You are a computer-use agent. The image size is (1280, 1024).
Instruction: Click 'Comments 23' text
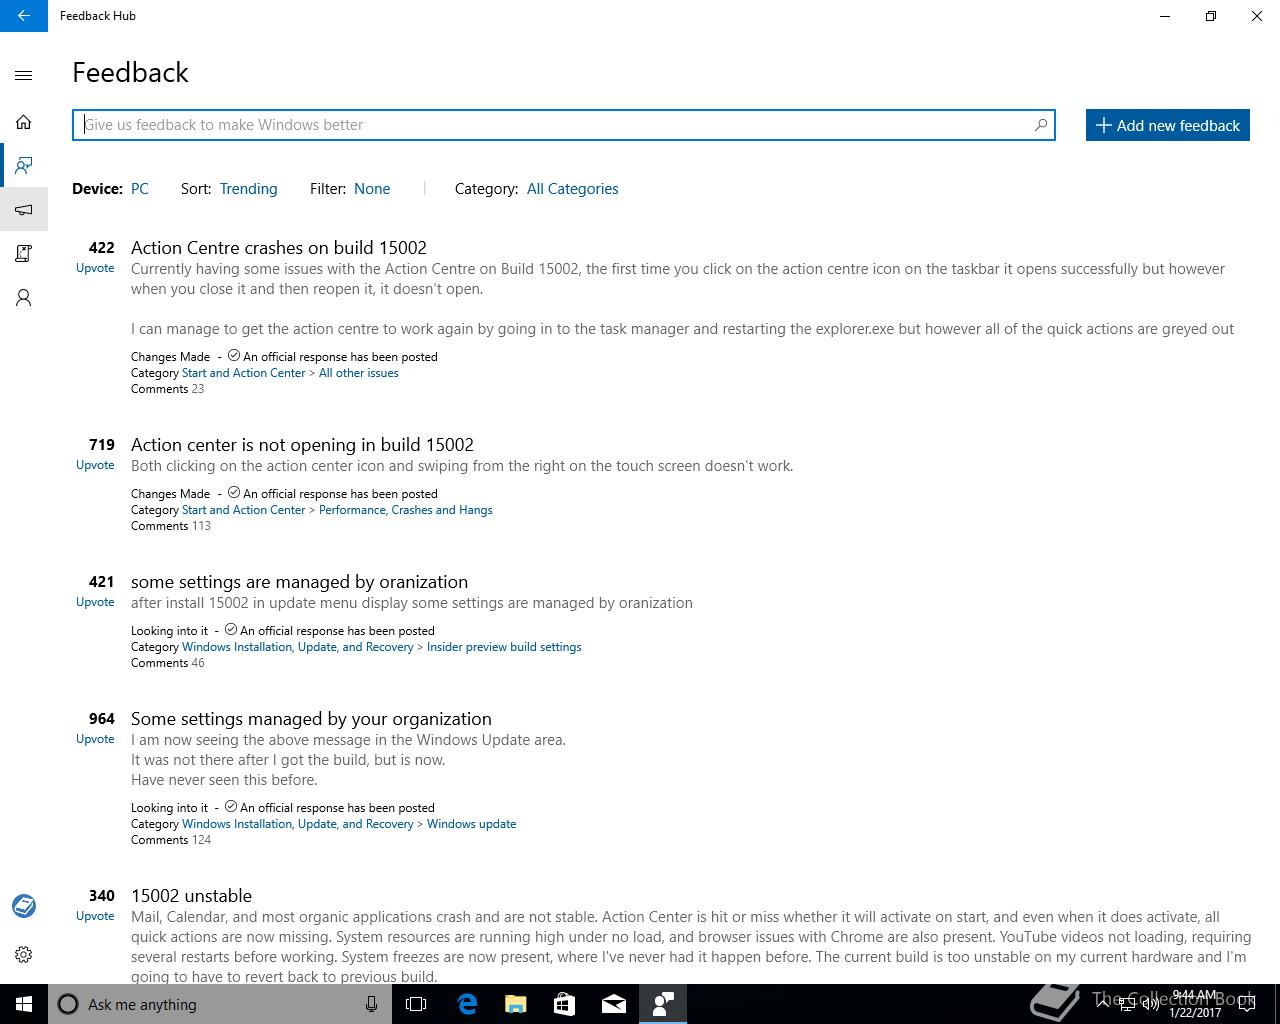[x=167, y=389]
